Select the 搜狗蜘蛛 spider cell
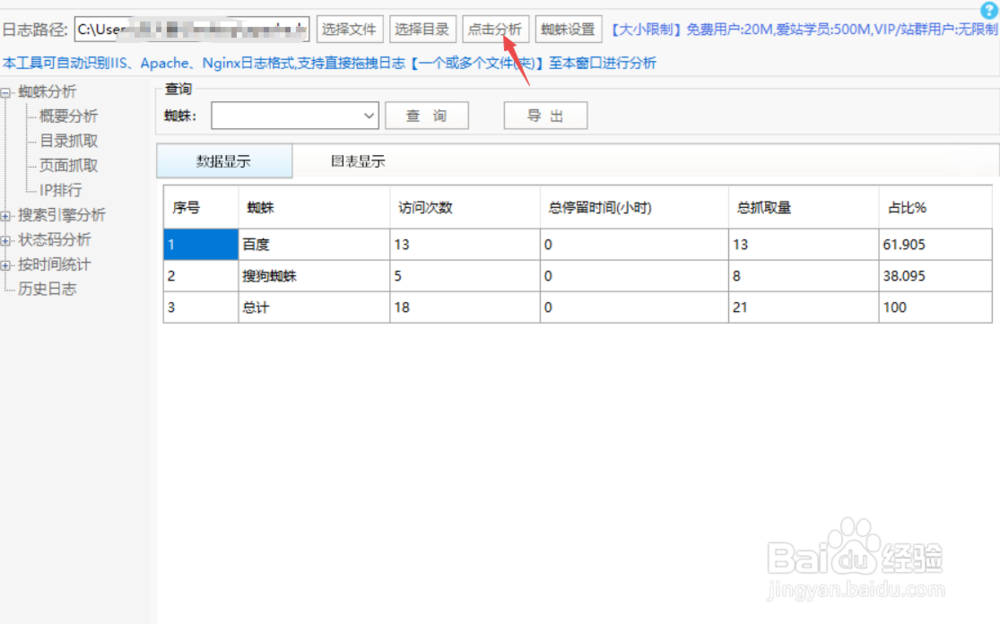The image size is (1000, 624). click(314, 276)
